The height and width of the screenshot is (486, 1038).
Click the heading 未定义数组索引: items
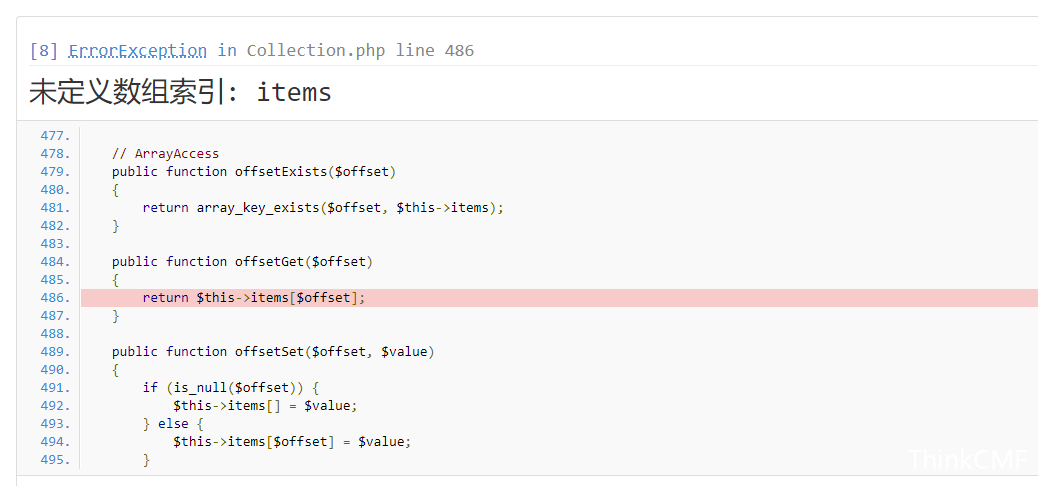tap(180, 92)
